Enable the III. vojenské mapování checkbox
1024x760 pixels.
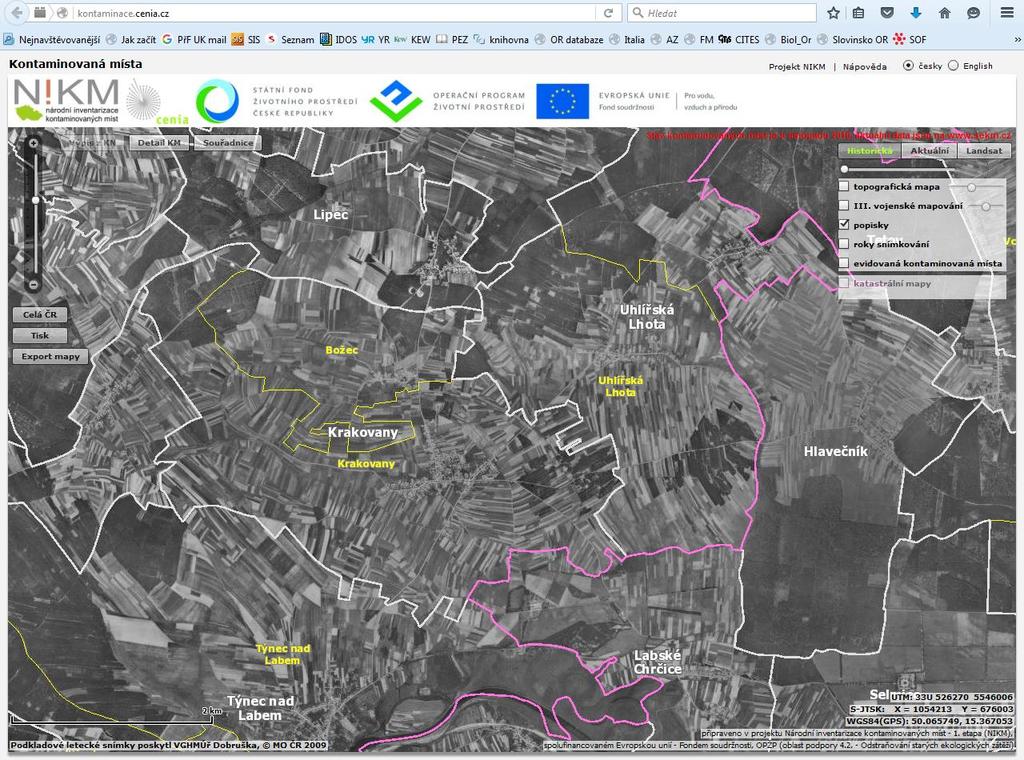pos(844,206)
